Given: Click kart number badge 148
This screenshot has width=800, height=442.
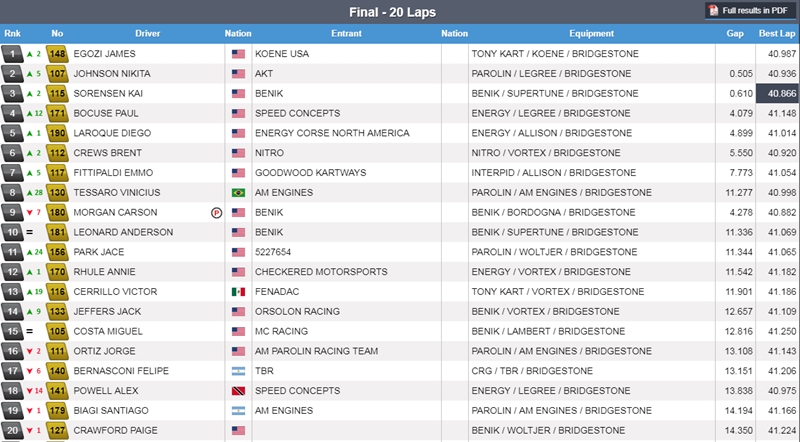Looking at the screenshot, I should (57, 54).
